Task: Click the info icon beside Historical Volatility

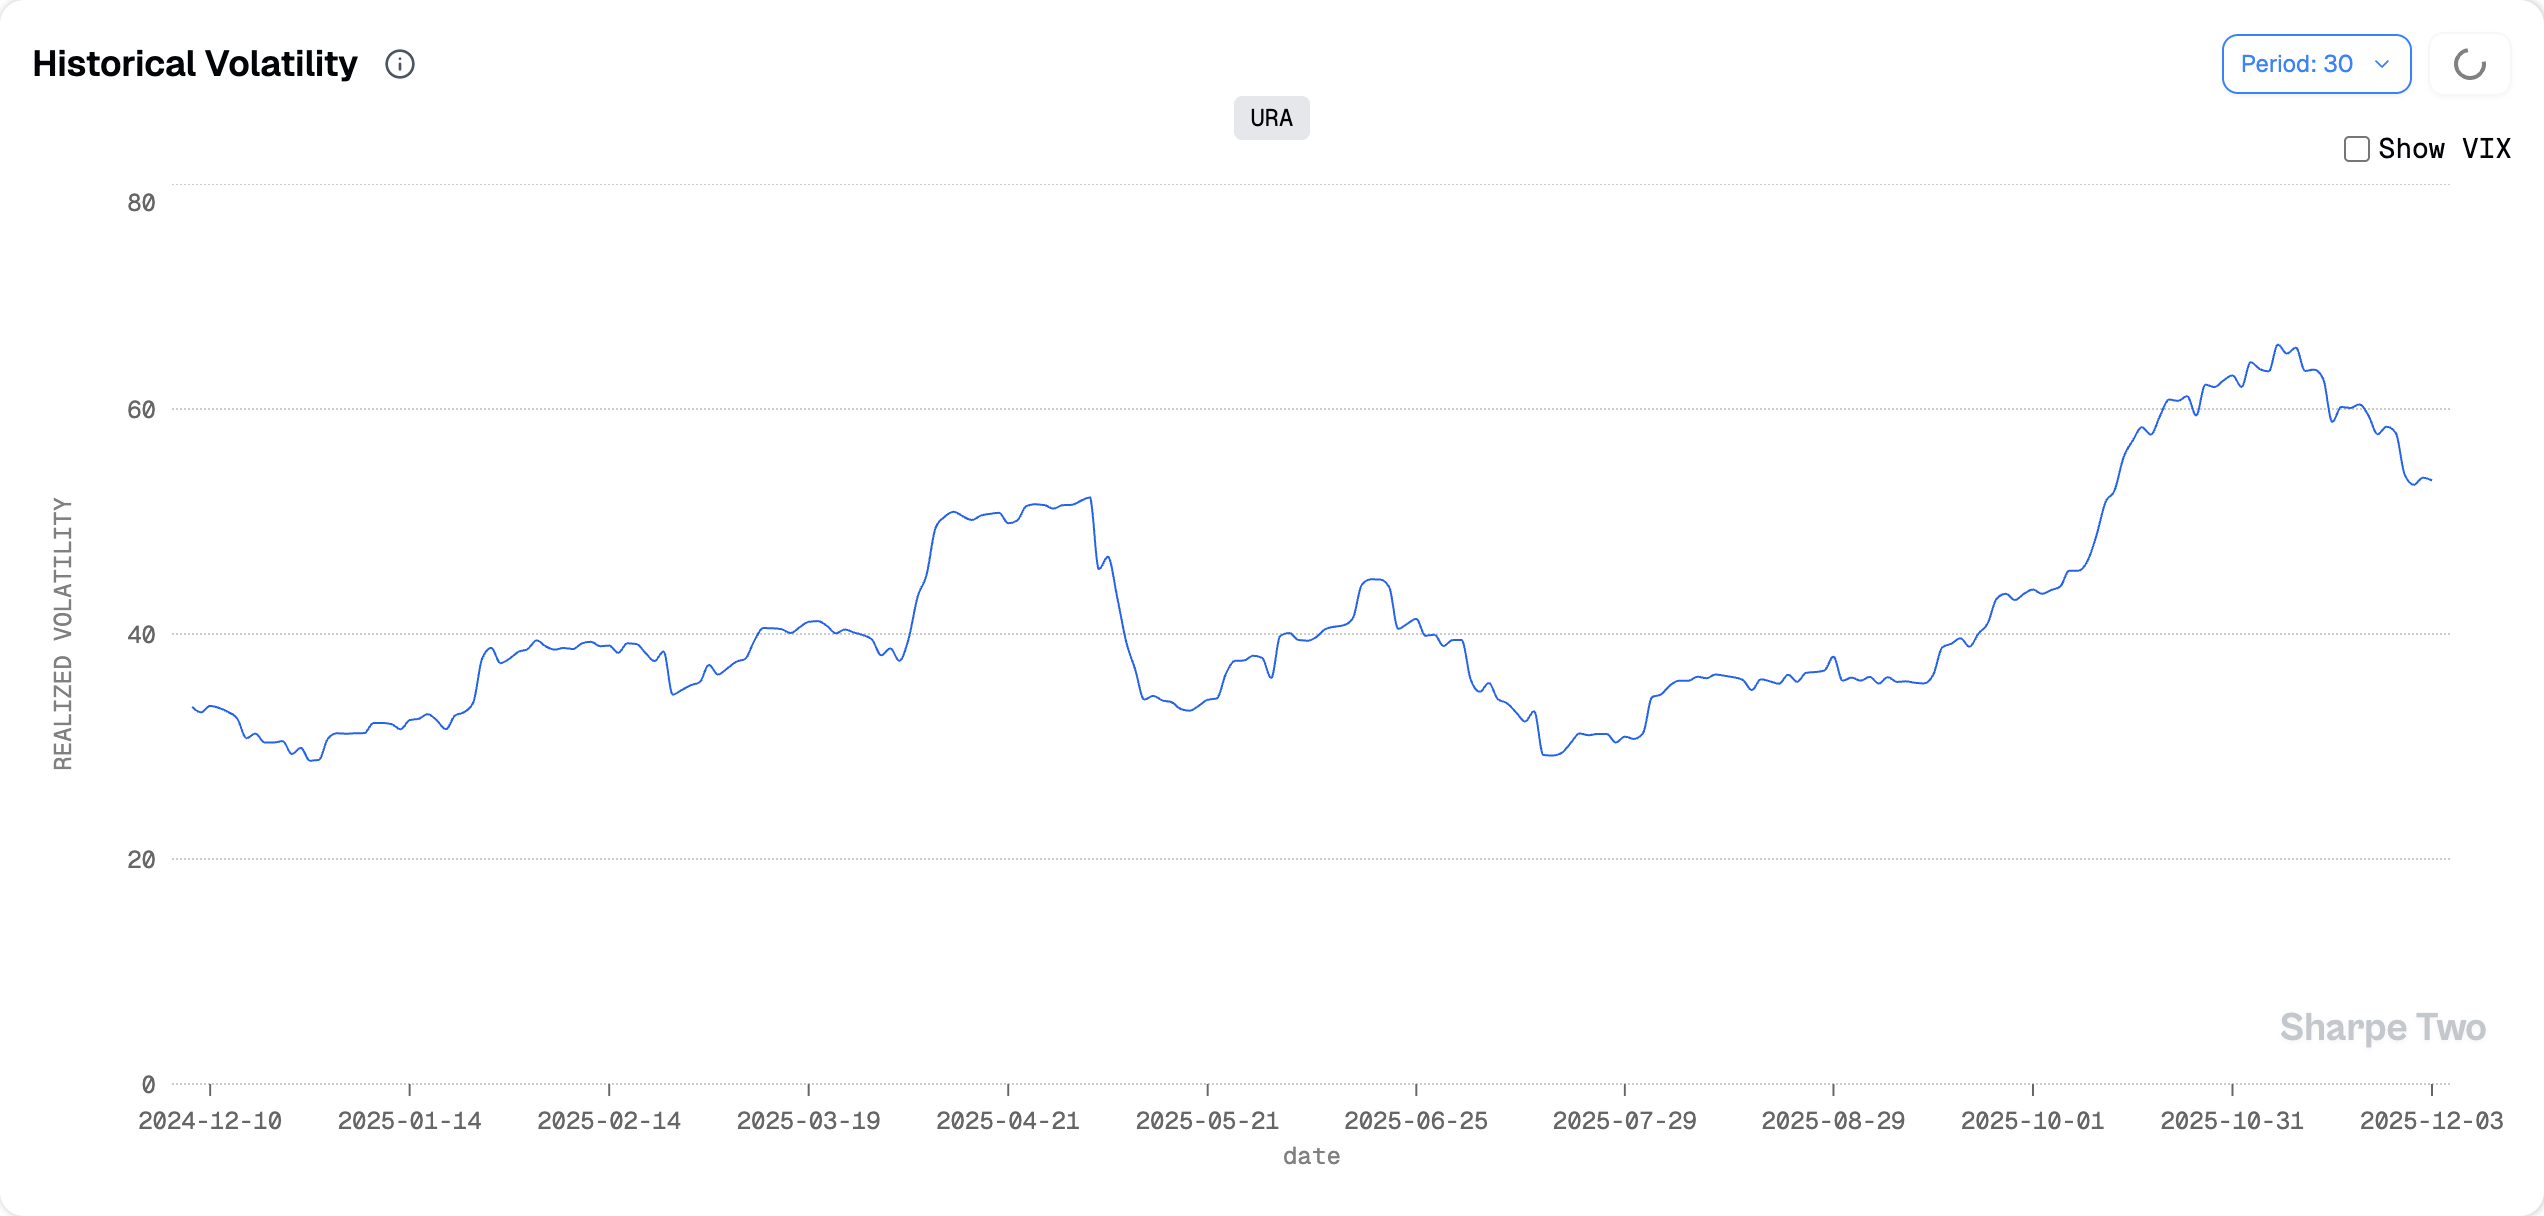Action: point(400,64)
